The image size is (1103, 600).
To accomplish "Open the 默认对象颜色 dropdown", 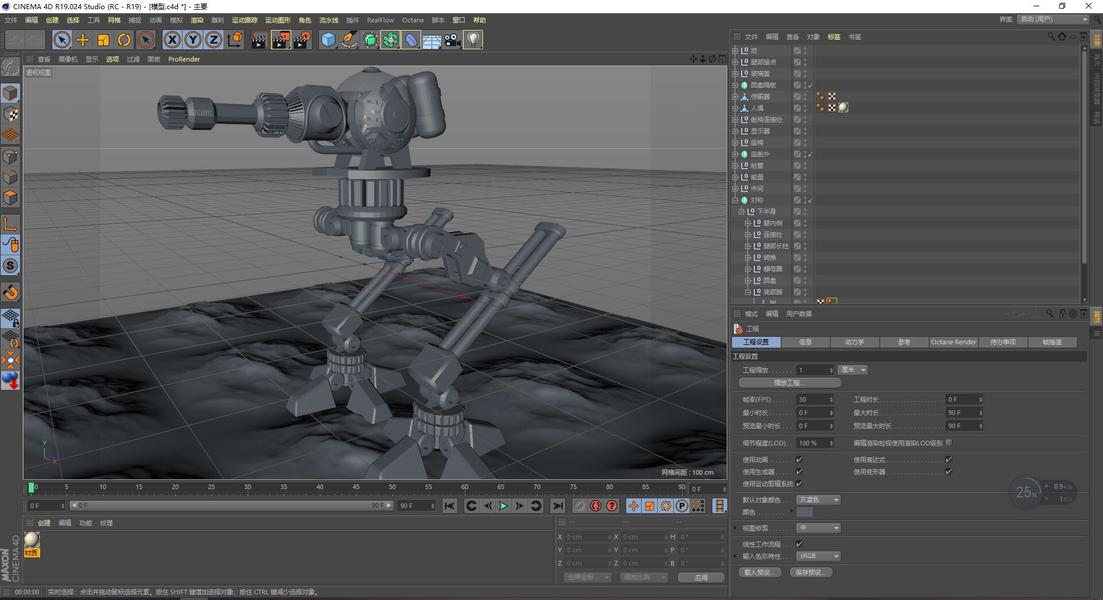I will click(819, 500).
